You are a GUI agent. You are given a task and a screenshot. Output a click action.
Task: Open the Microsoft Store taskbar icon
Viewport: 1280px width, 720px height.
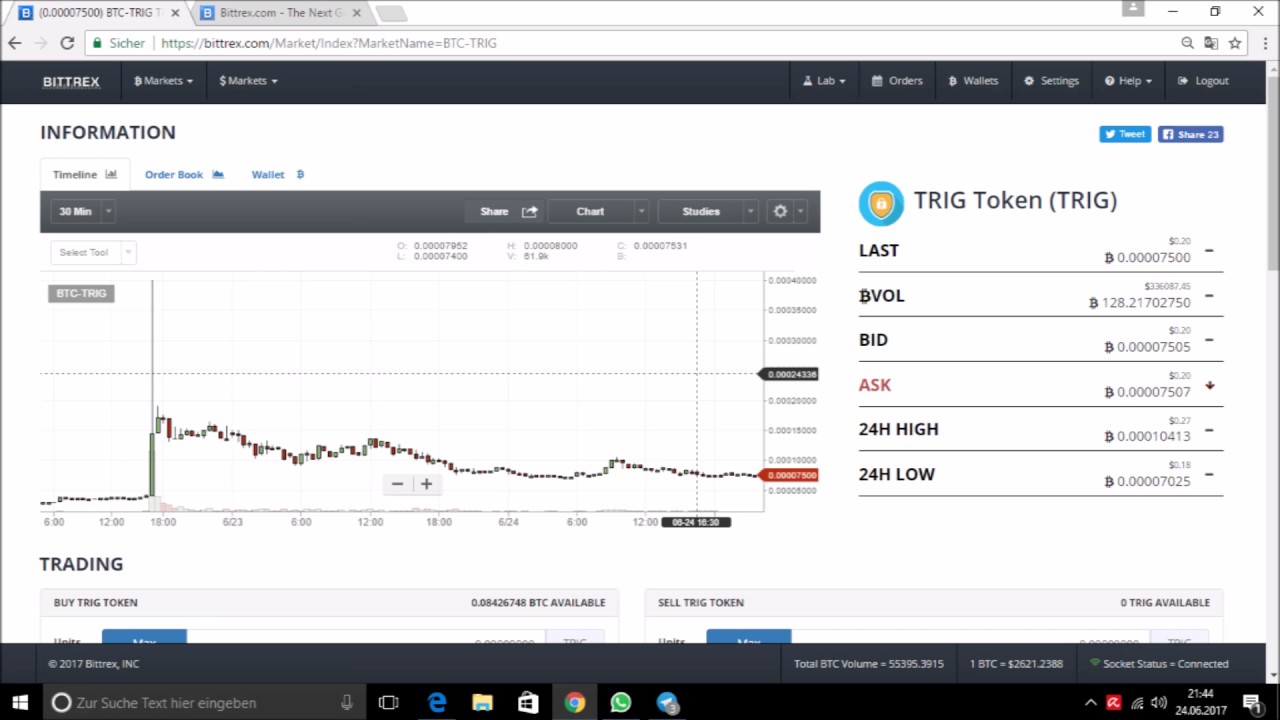528,702
